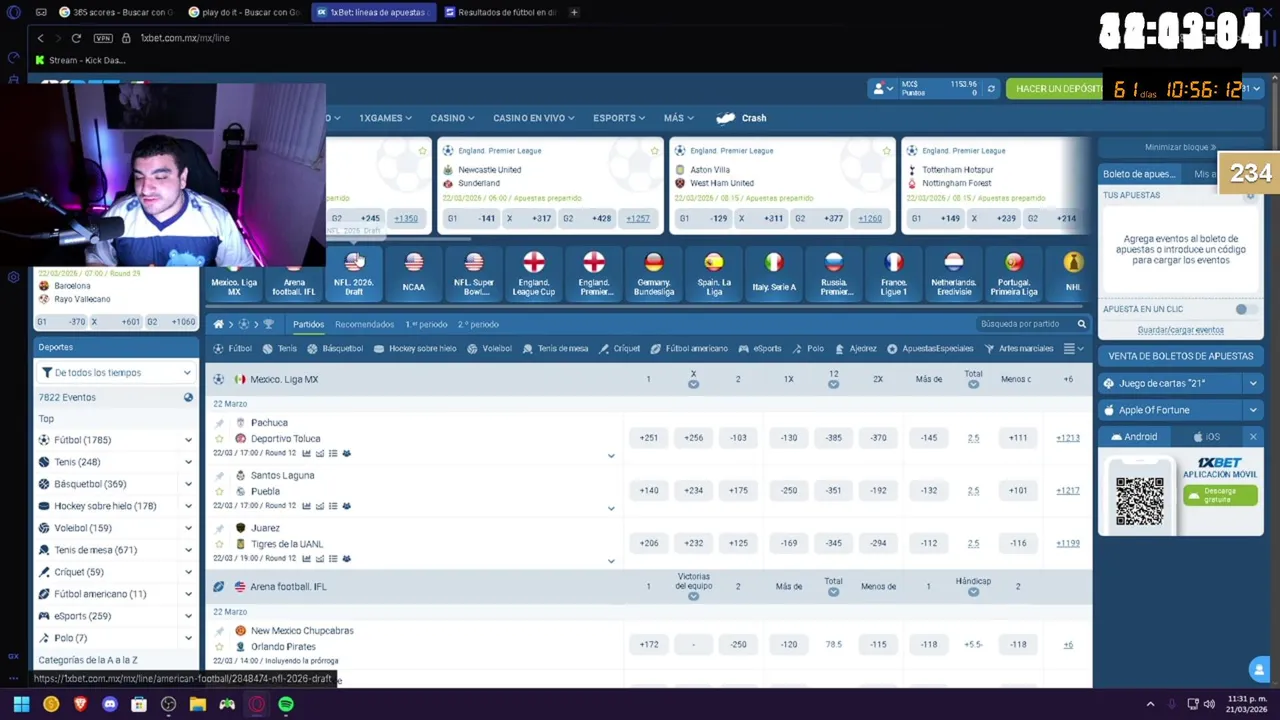
Task: Click the globe icon beside 7822 Eventos
Action: click(x=188, y=398)
